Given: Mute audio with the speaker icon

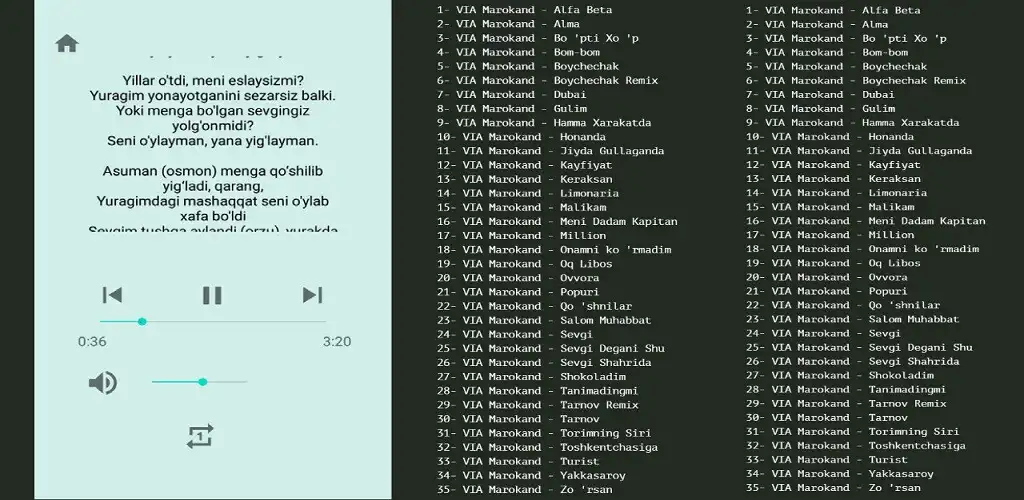Looking at the screenshot, I should (x=102, y=382).
